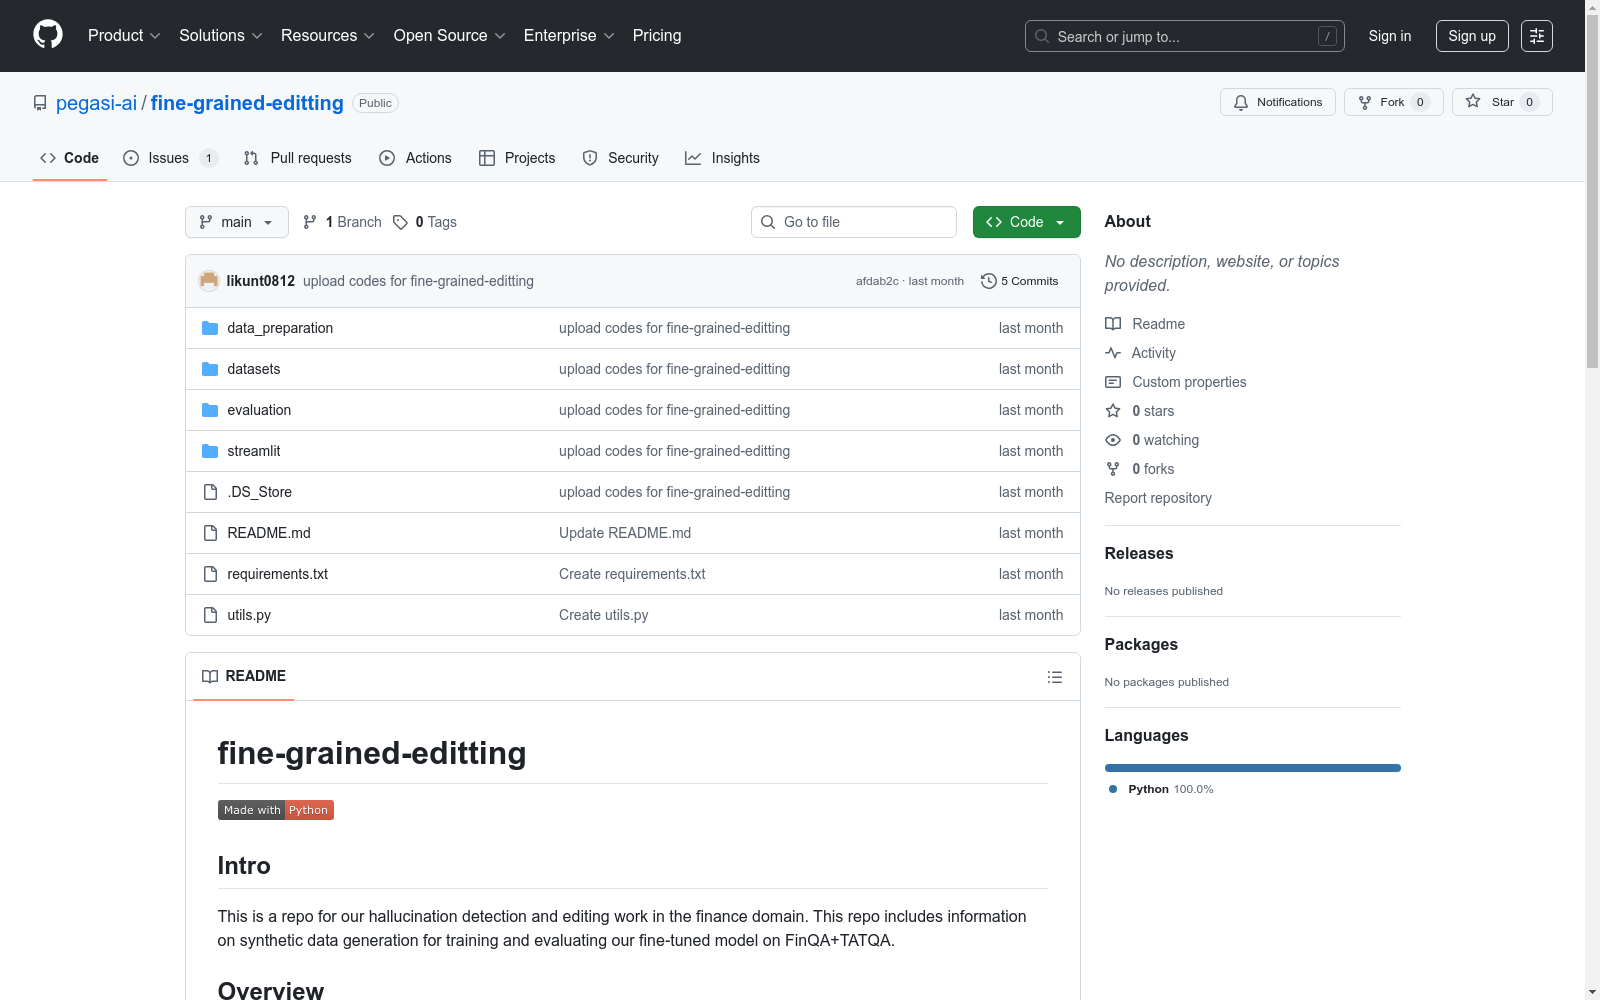
Task: Open the green Code dropdown button
Action: pyautogui.click(x=1026, y=222)
